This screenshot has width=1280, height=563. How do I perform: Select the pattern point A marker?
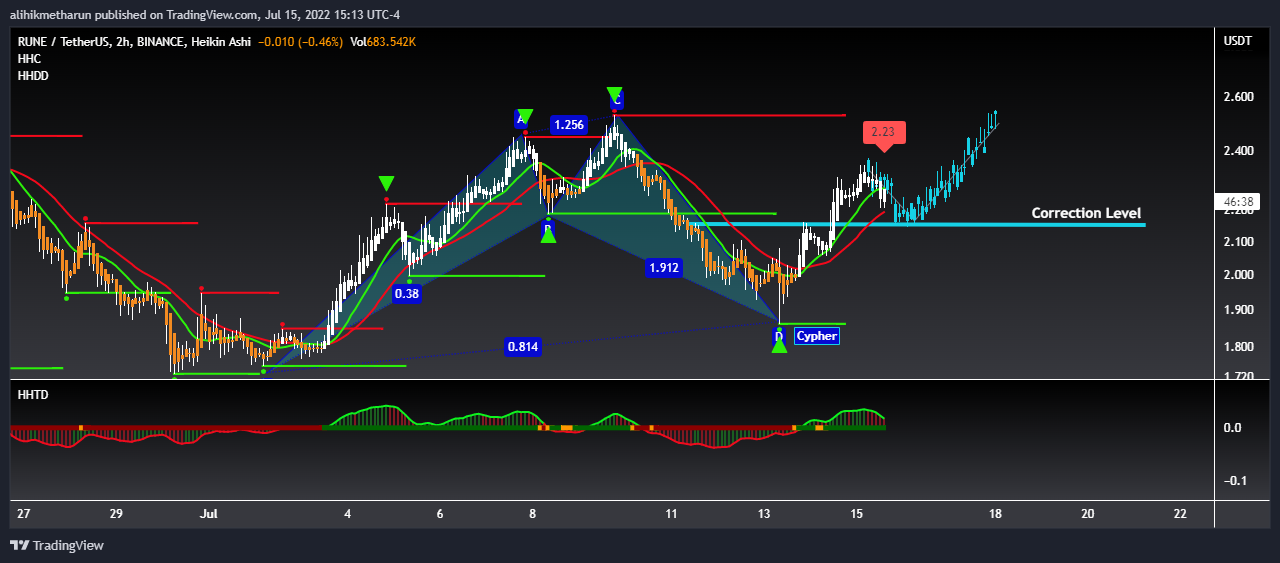520,120
